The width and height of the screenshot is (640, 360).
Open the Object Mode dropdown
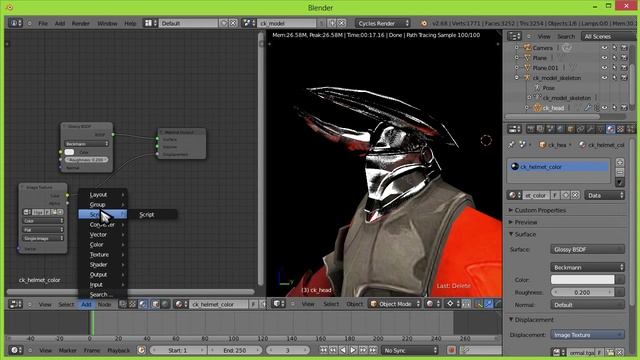click(x=395, y=304)
